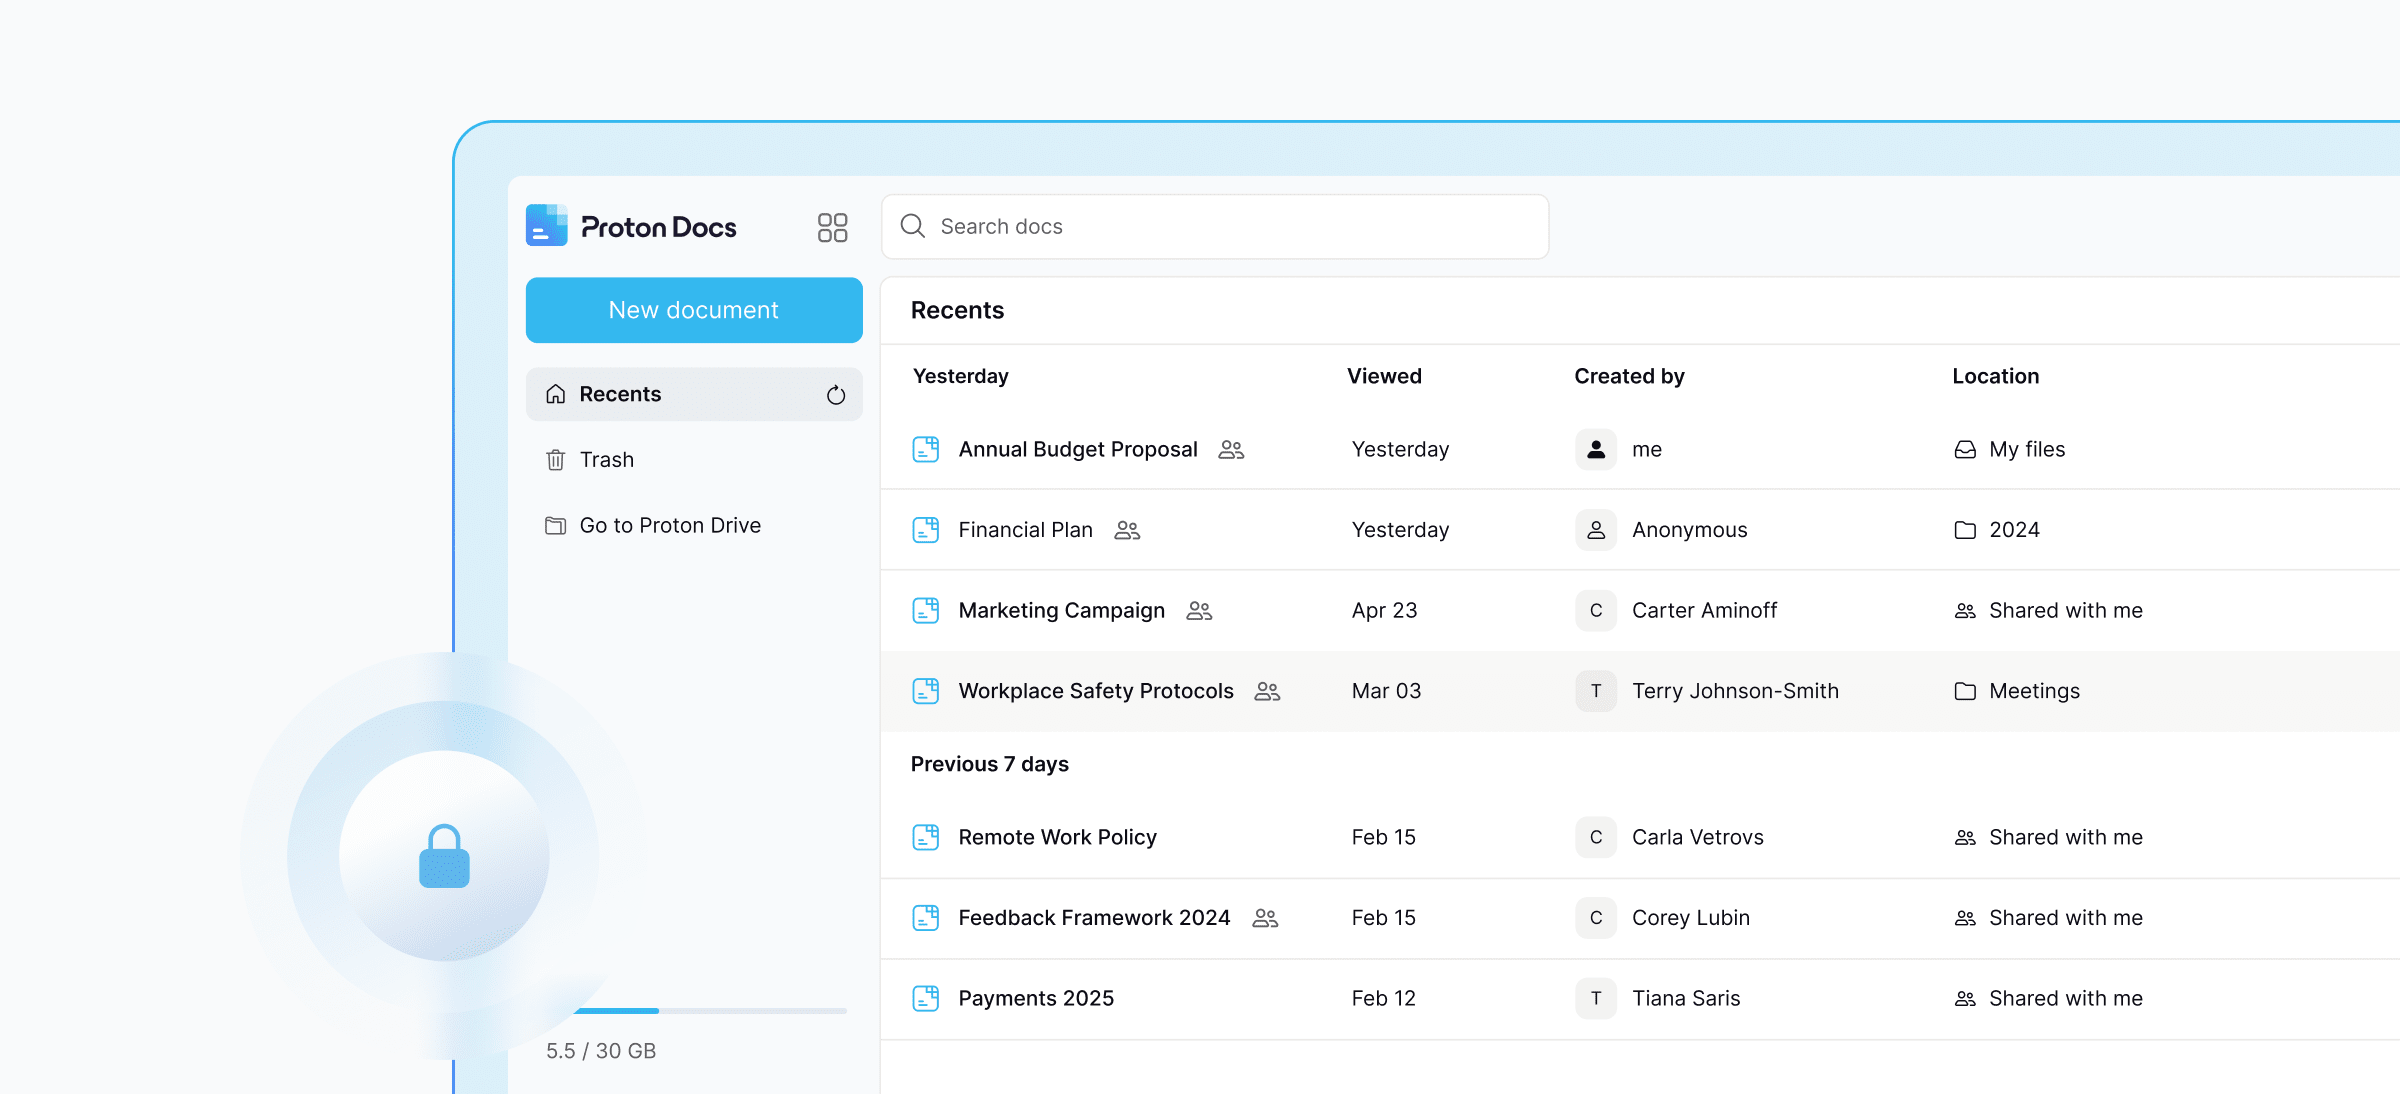Click the Anonymous user avatar icon
The image size is (2400, 1094).
1596,530
